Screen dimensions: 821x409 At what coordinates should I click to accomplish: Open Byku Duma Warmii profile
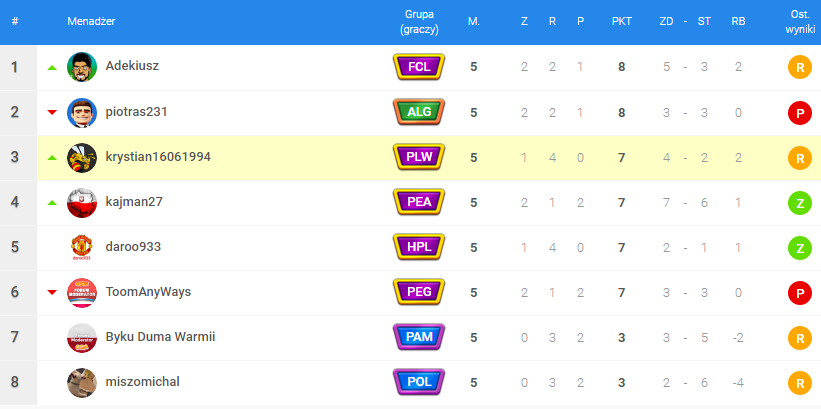160,336
